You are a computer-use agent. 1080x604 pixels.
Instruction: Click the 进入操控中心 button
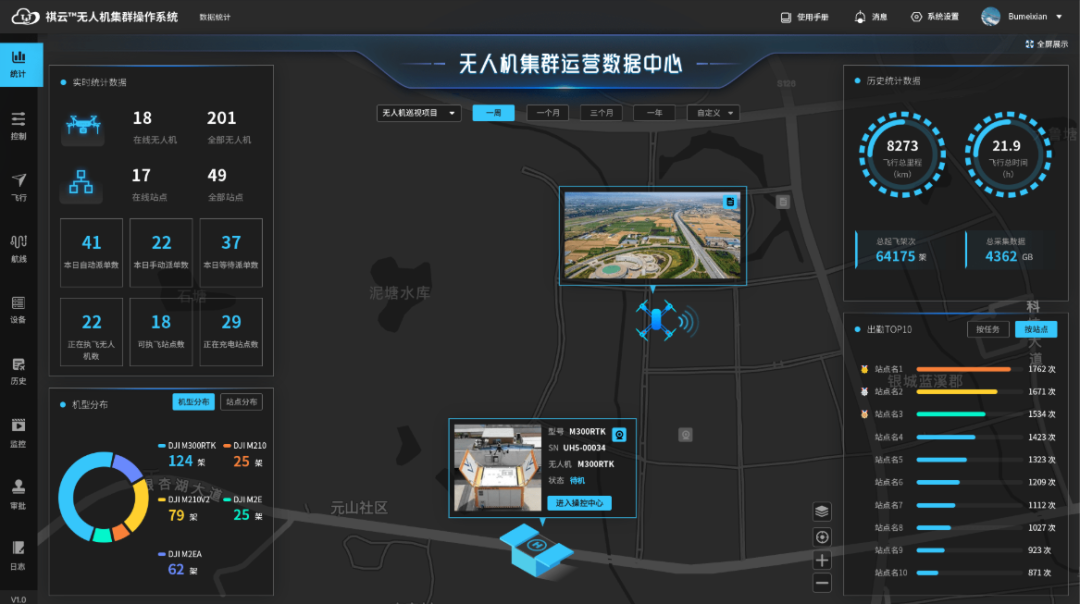[x=579, y=503]
